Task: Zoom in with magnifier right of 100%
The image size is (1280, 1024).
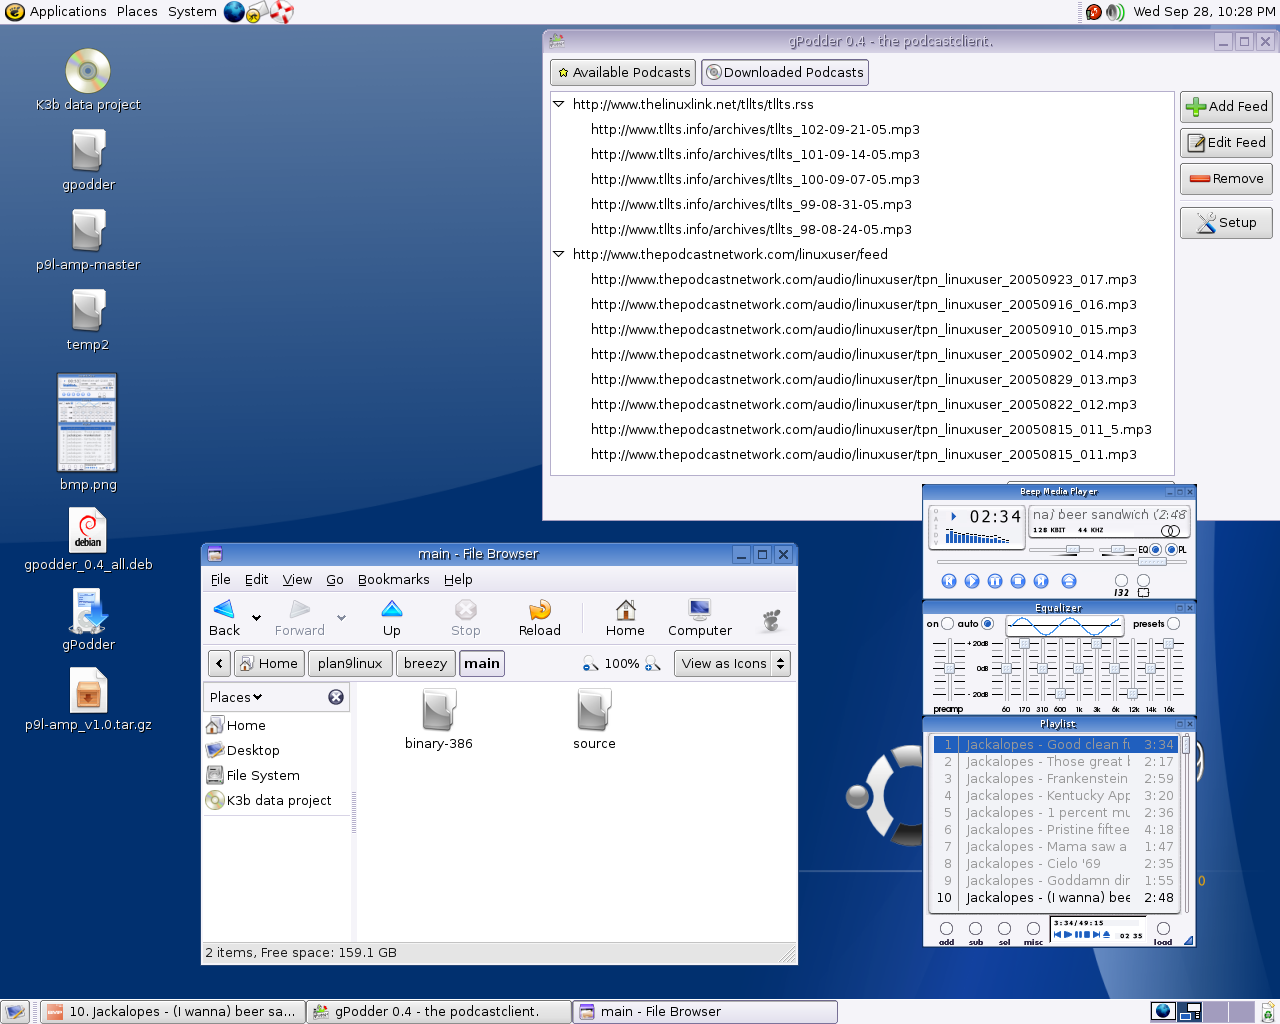Action: click(x=653, y=663)
